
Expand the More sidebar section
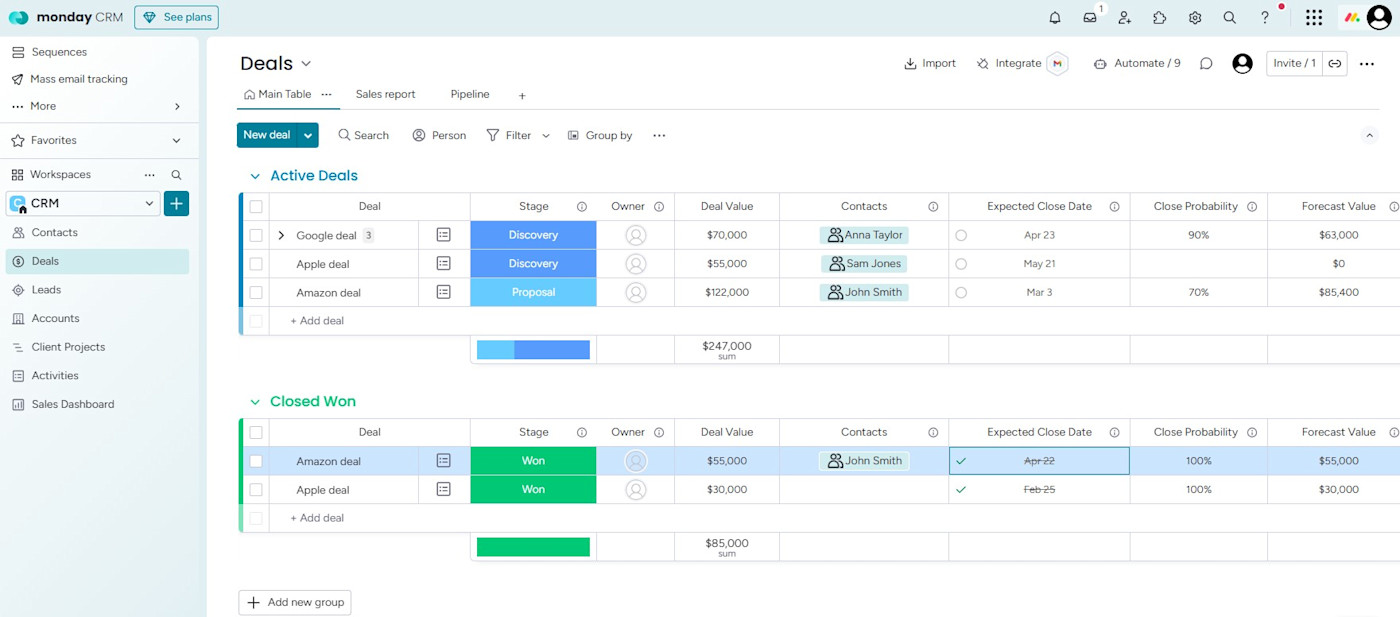177,106
